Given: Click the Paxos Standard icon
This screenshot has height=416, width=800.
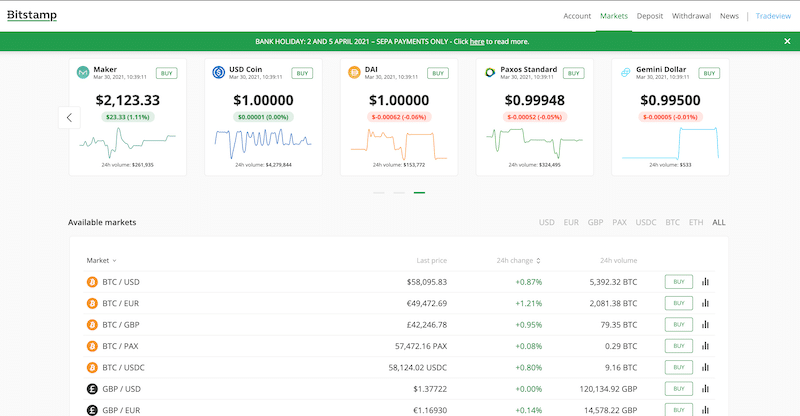Looking at the screenshot, I should [490, 72].
